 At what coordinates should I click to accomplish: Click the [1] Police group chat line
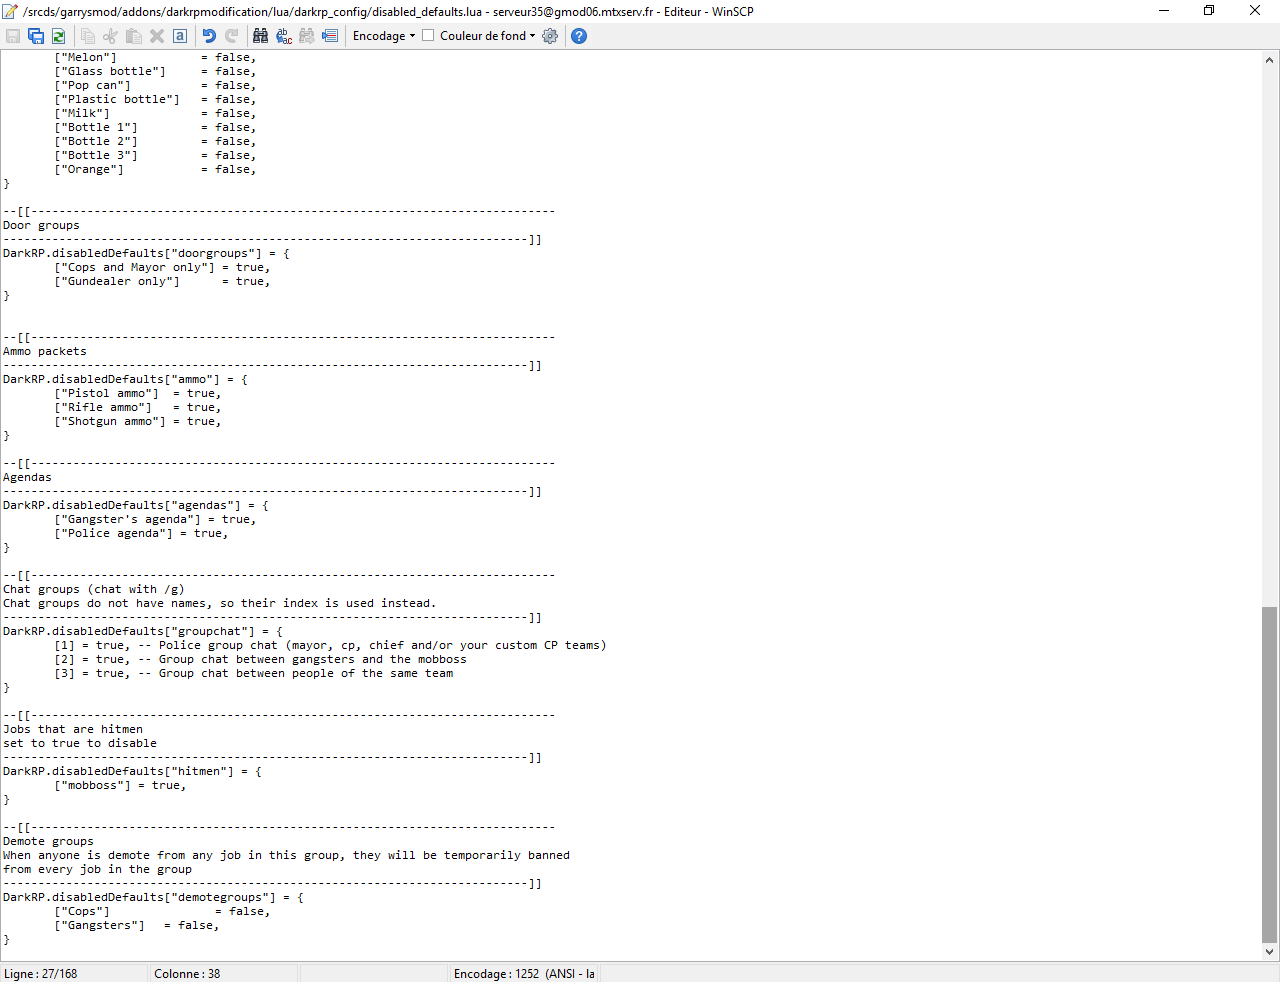click(x=330, y=645)
